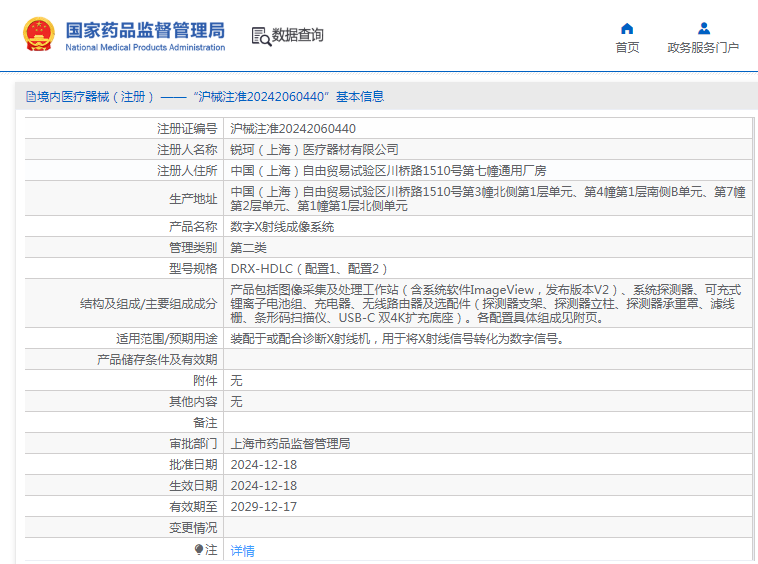Viewport: 758px width, 564px height.
Task: Click the 注册证编号 label cell
Action: coord(187,129)
